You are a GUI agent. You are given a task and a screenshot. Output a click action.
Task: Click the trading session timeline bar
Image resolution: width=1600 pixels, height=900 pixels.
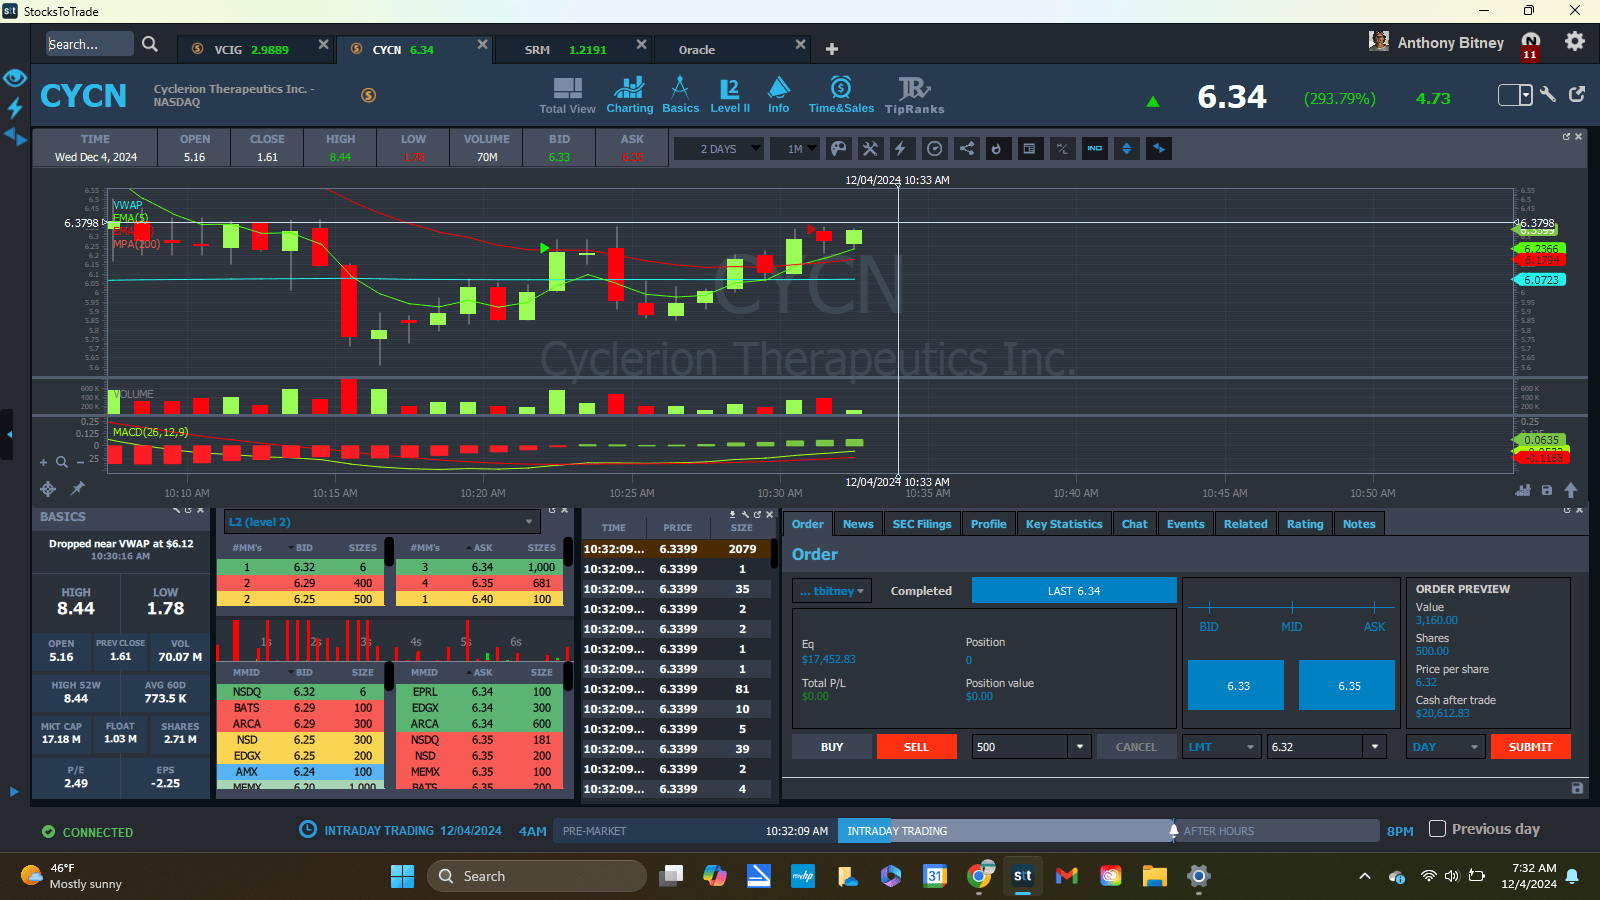[966, 830]
